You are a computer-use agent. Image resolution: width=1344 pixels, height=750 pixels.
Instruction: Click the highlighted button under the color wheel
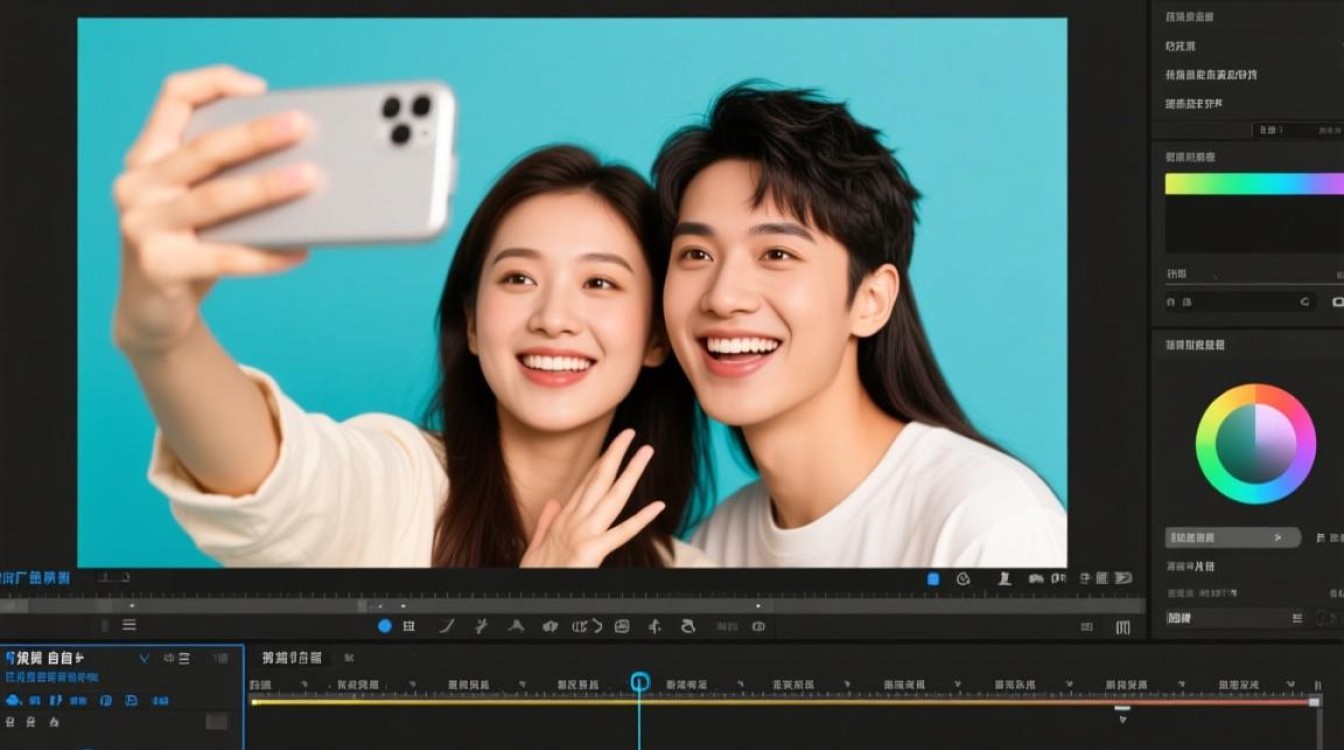(1232, 537)
